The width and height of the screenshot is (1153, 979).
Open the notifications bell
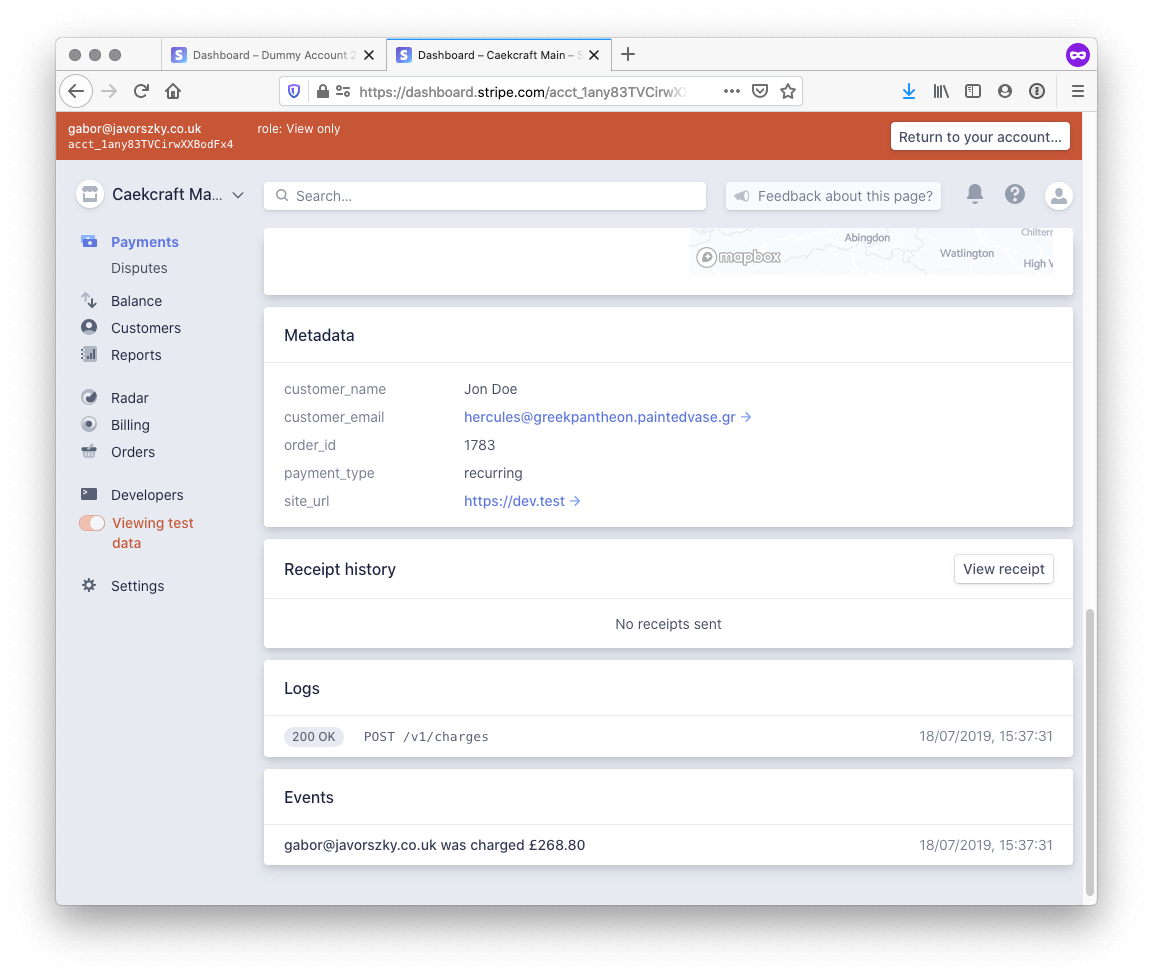point(975,195)
